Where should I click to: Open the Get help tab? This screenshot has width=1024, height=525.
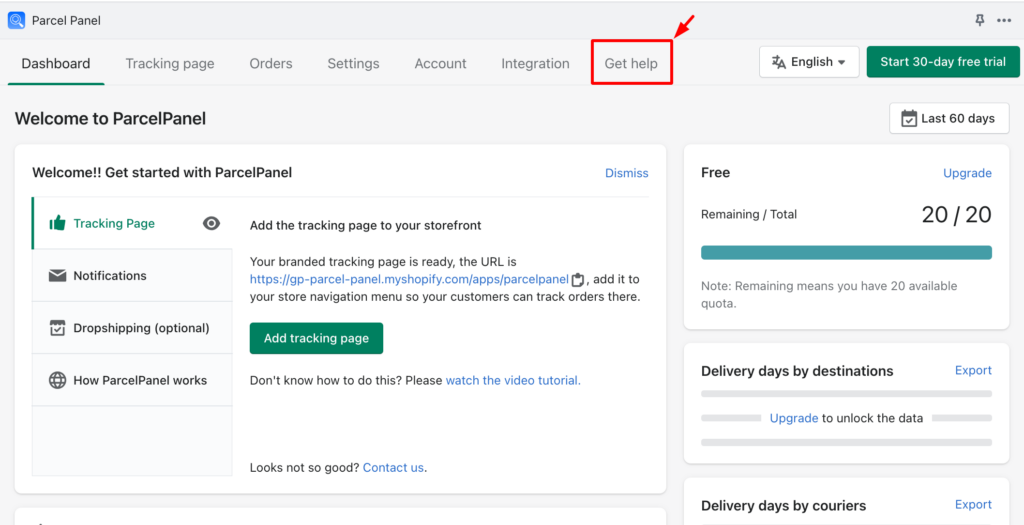click(631, 63)
